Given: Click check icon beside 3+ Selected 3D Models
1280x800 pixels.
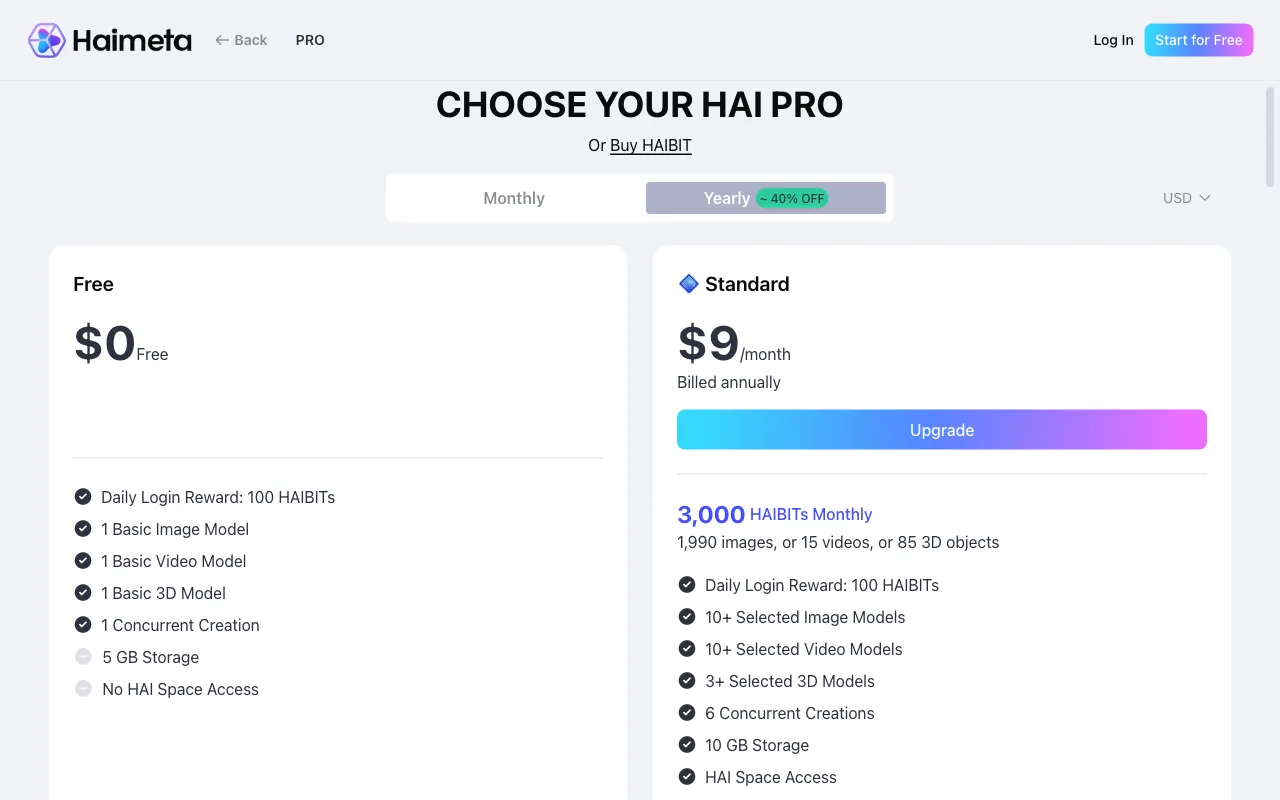Looking at the screenshot, I should 687,681.
